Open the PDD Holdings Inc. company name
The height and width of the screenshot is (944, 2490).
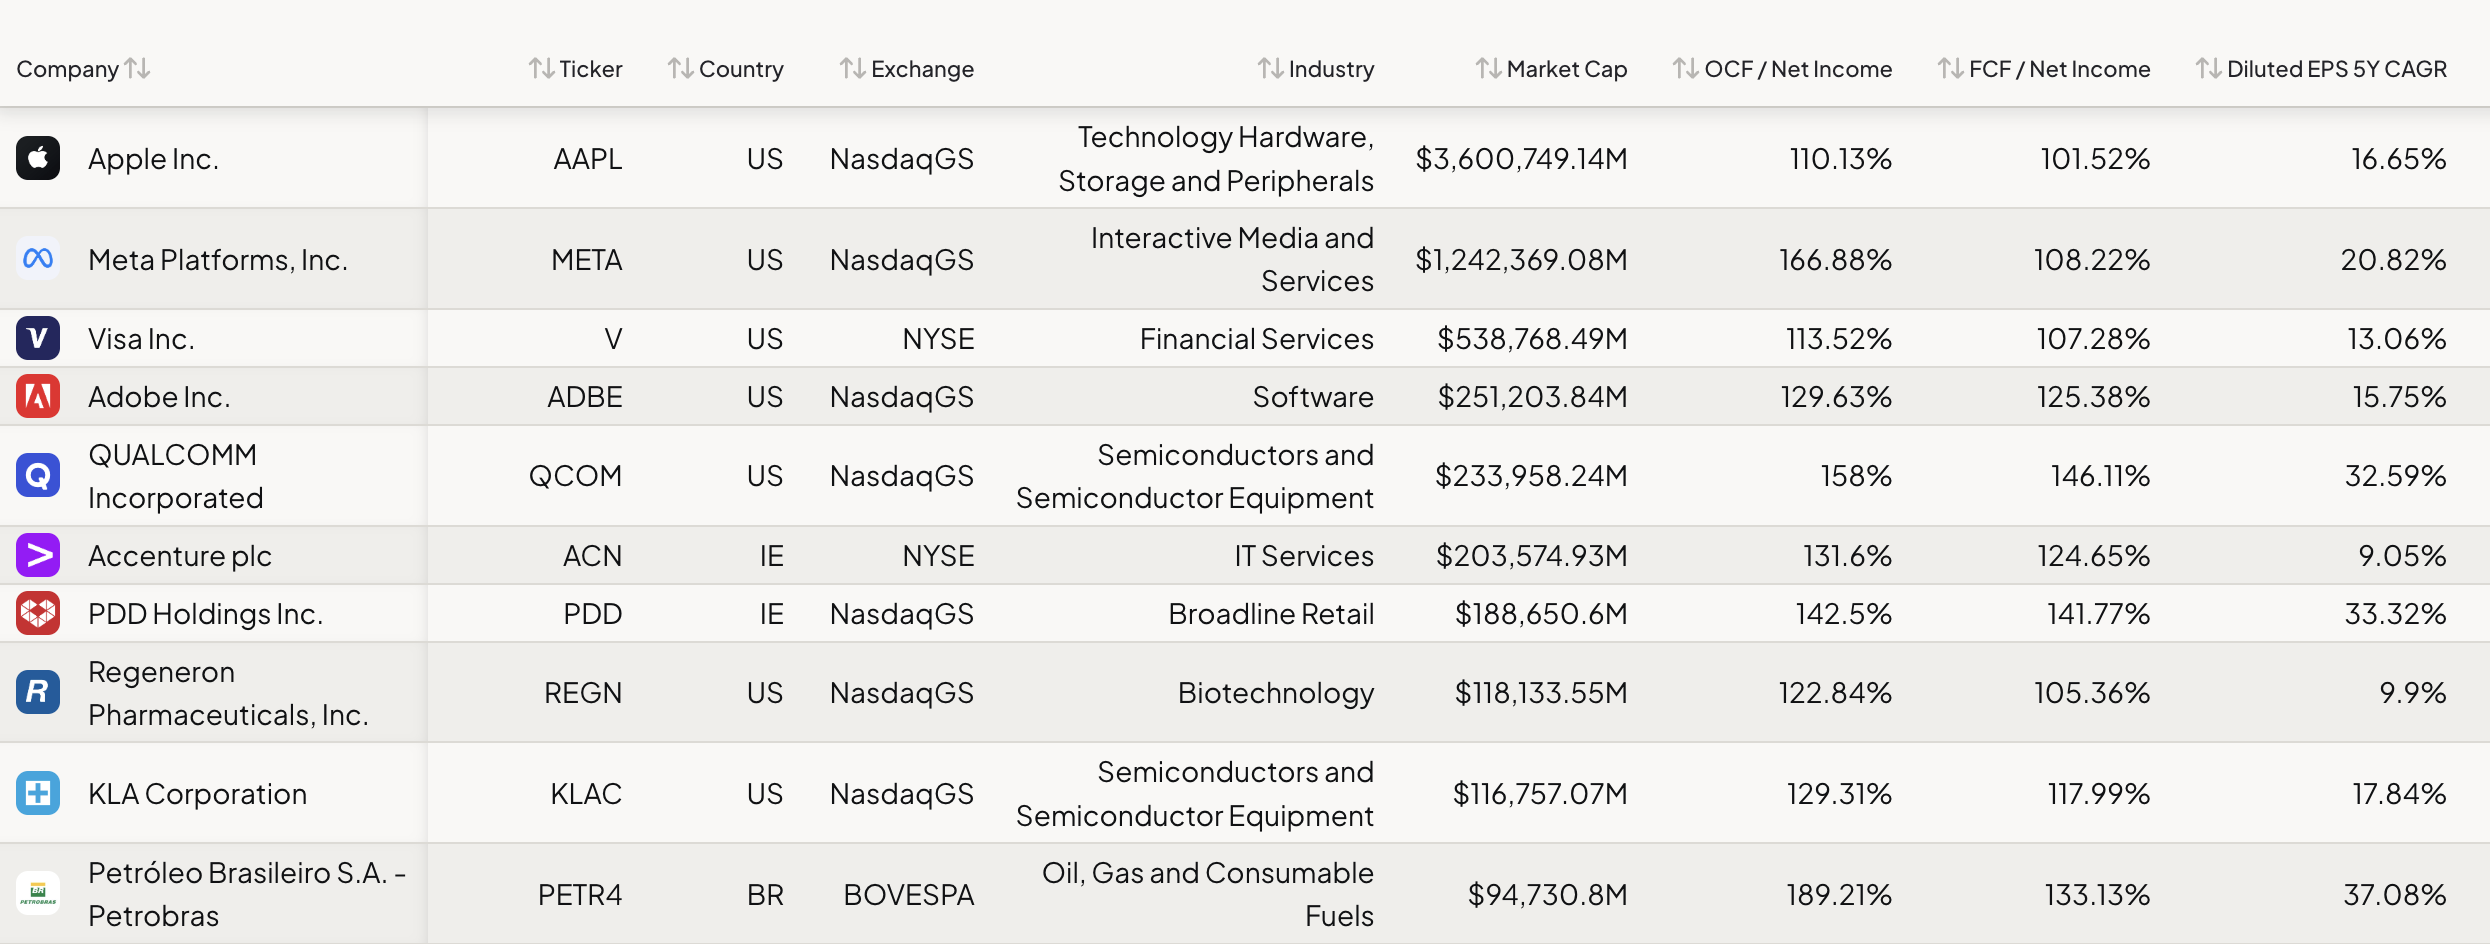(205, 614)
